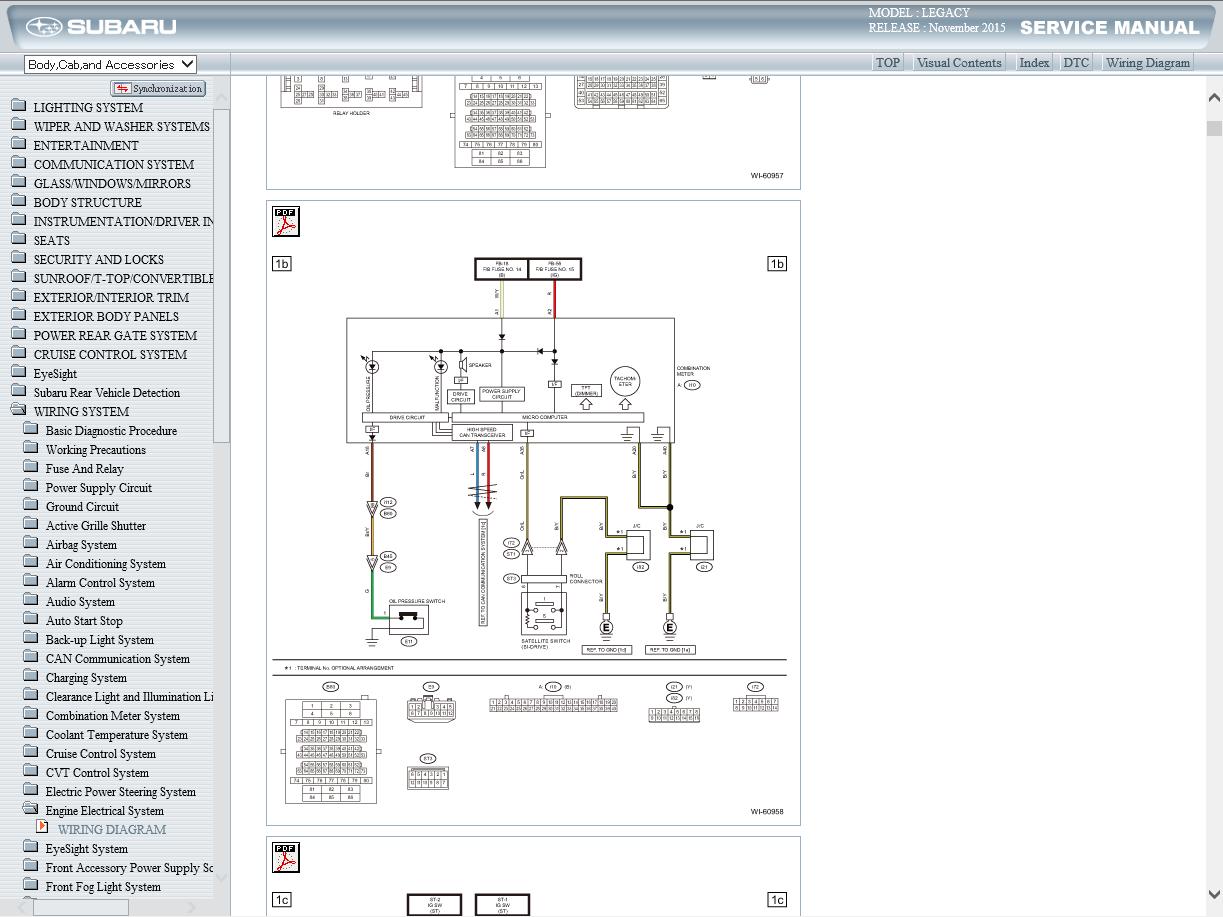This screenshot has height=917, width=1223.
Task: Open SEATS folder icon
Action: click(x=19, y=239)
